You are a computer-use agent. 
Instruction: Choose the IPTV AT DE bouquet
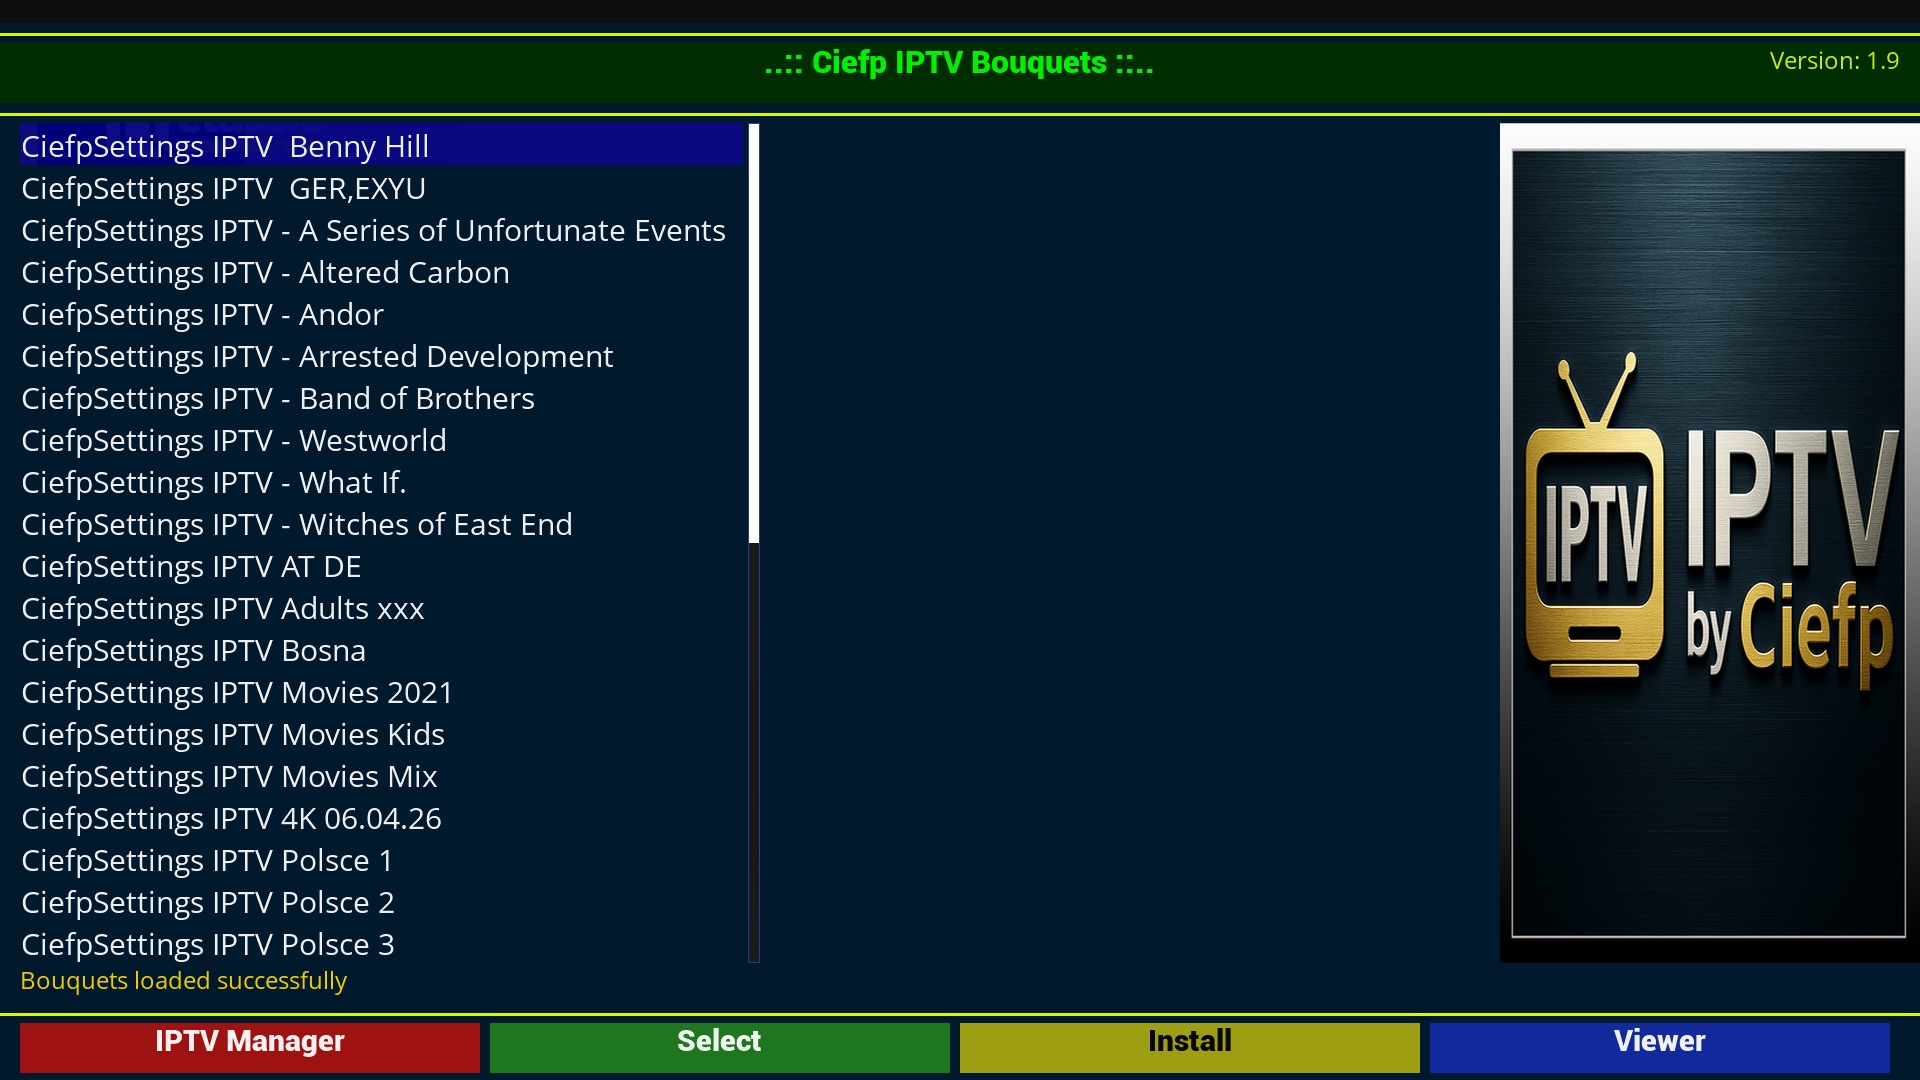pyautogui.click(x=381, y=566)
